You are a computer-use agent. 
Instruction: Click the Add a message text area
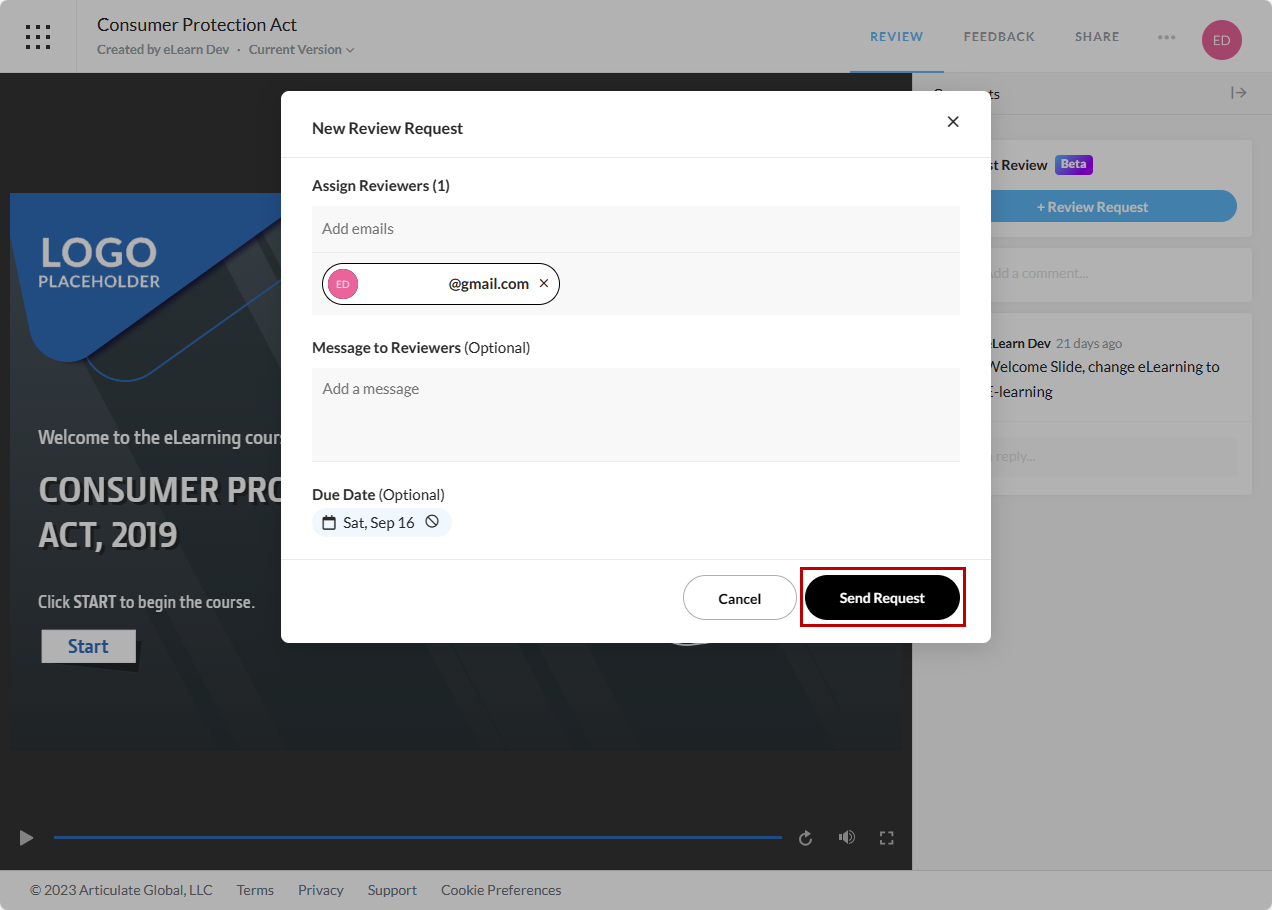(635, 414)
